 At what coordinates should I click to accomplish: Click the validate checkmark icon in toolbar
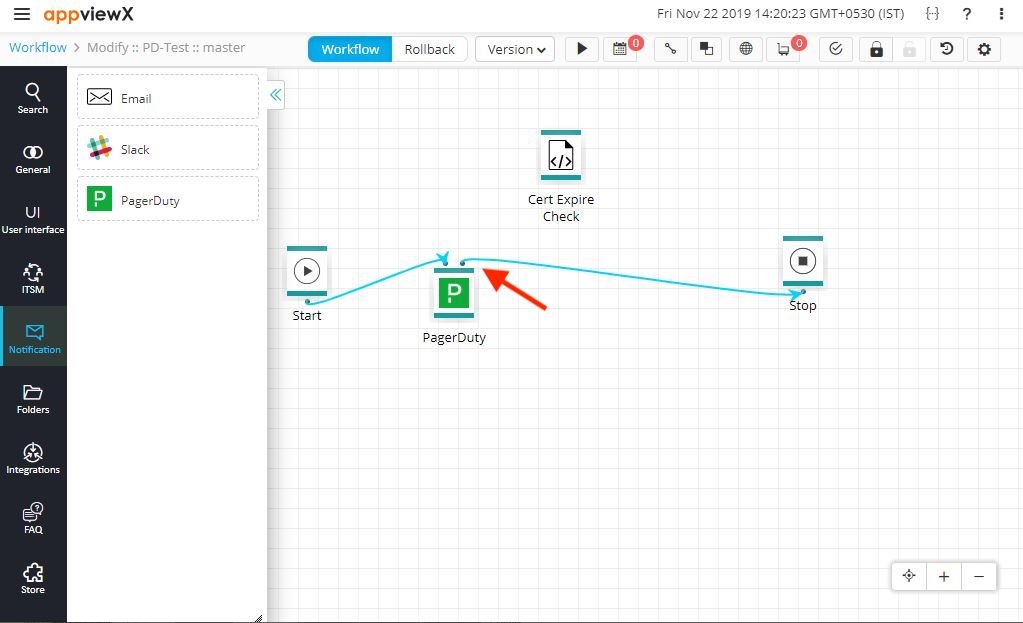pos(835,48)
